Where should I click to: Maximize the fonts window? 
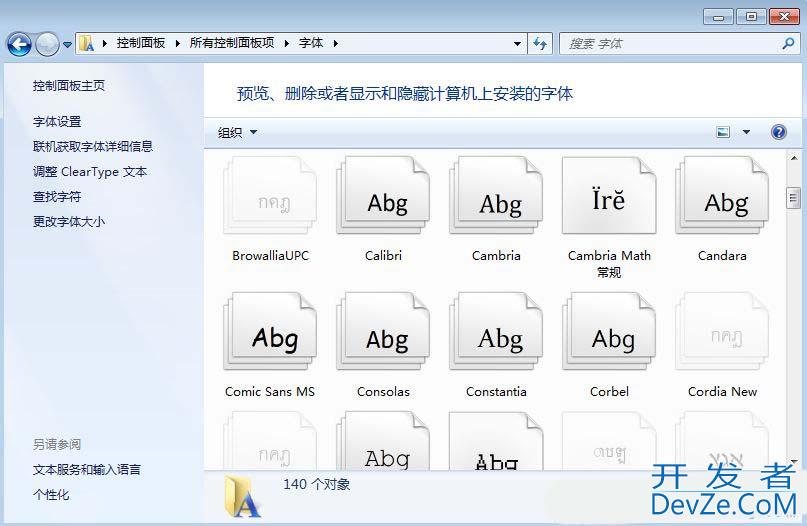click(x=751, y=17)
